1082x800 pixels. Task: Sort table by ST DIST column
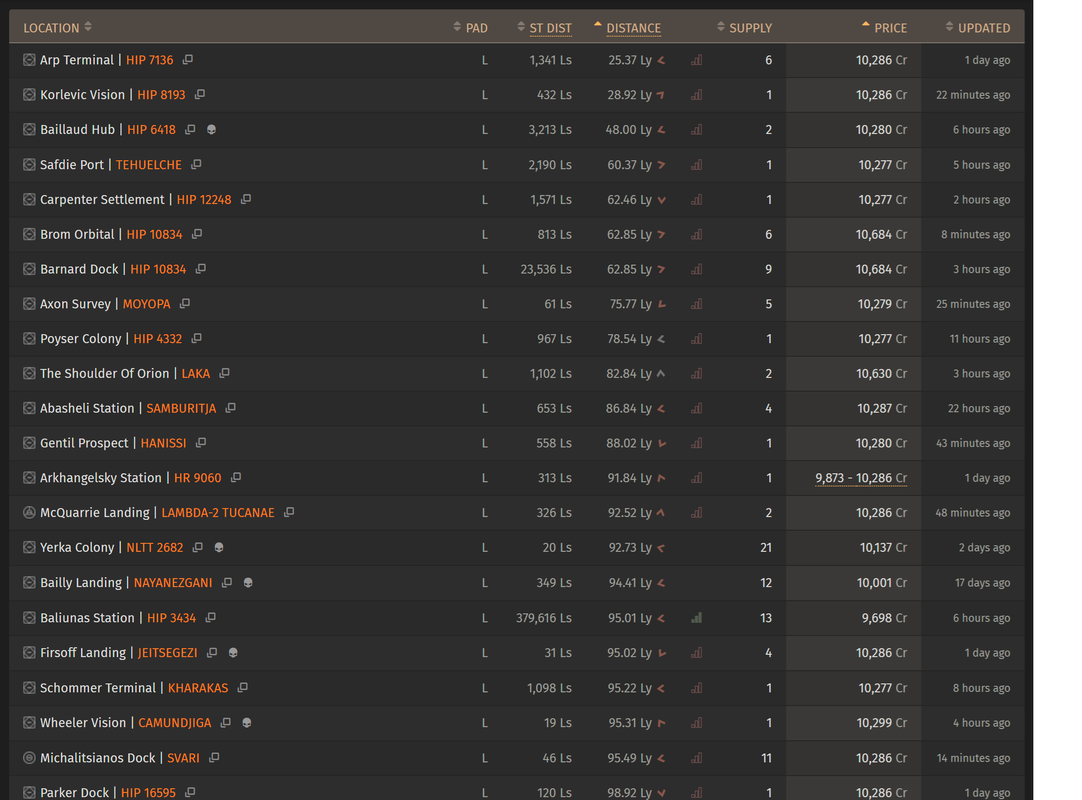click(544, 28)
